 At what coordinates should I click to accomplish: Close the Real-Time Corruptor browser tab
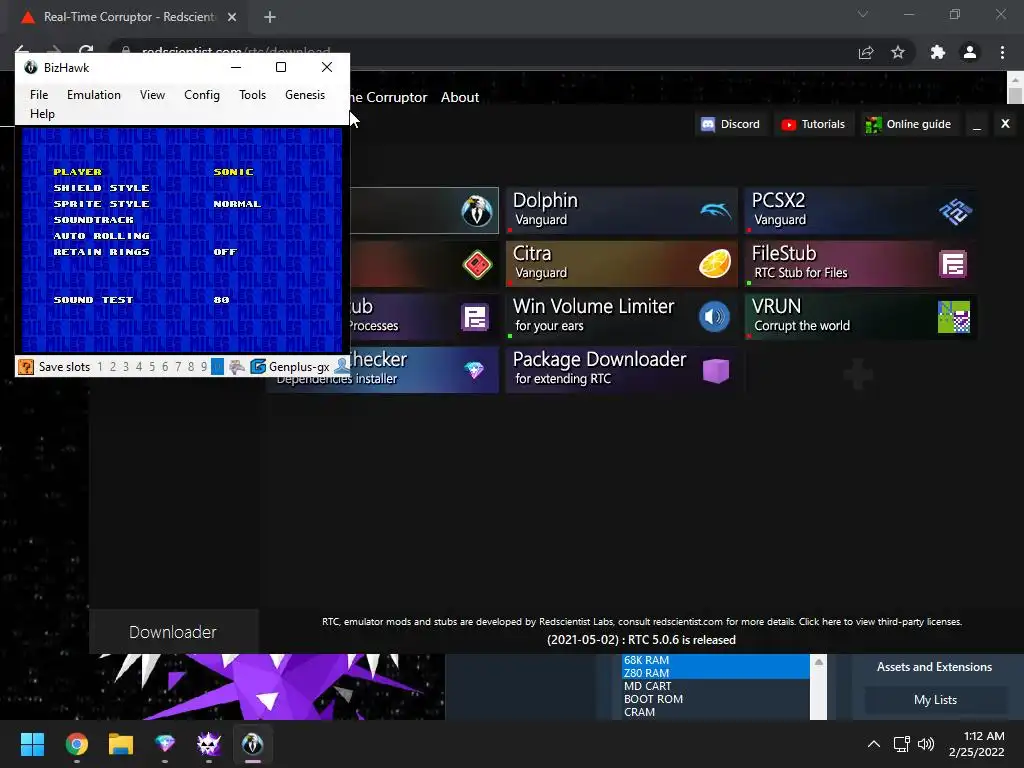coord(232,17)
